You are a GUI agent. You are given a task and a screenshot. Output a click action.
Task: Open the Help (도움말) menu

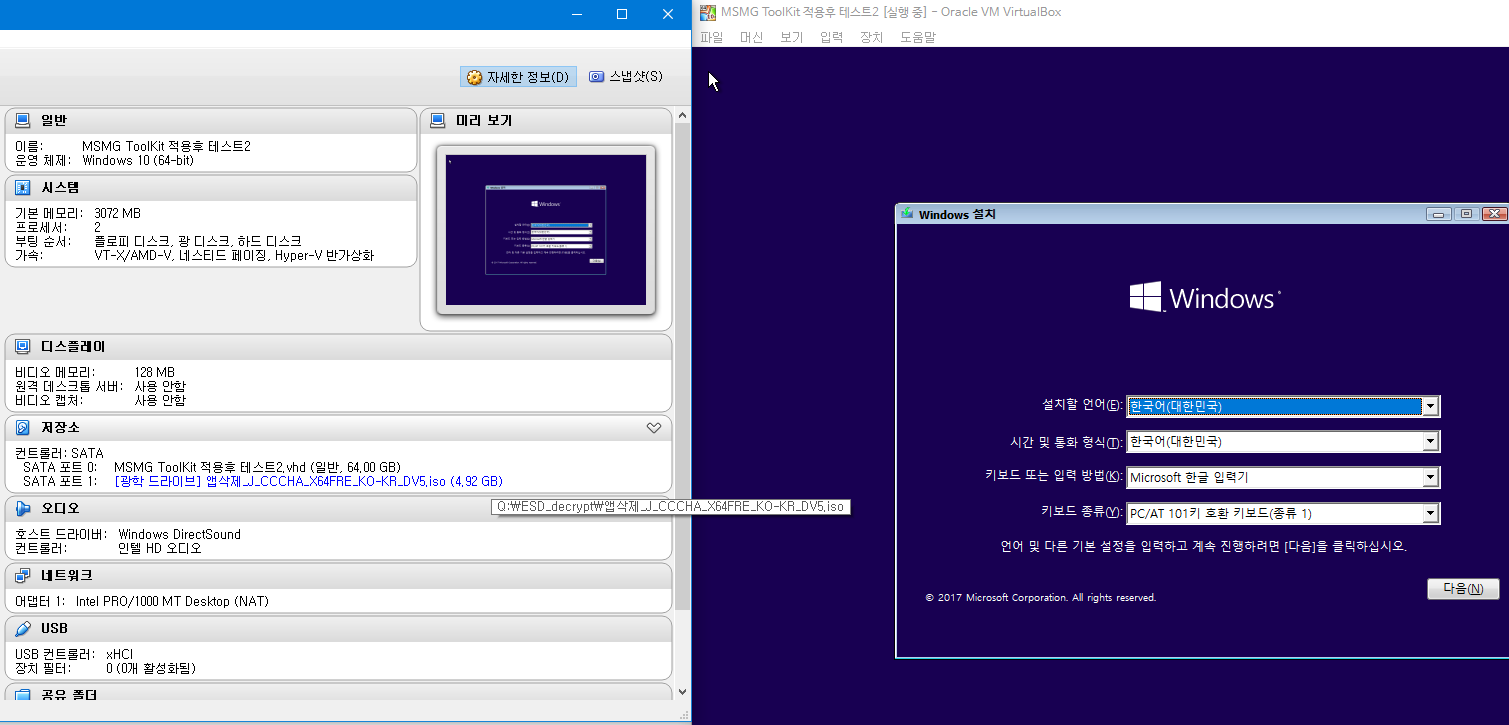click(x=917, y=37)
